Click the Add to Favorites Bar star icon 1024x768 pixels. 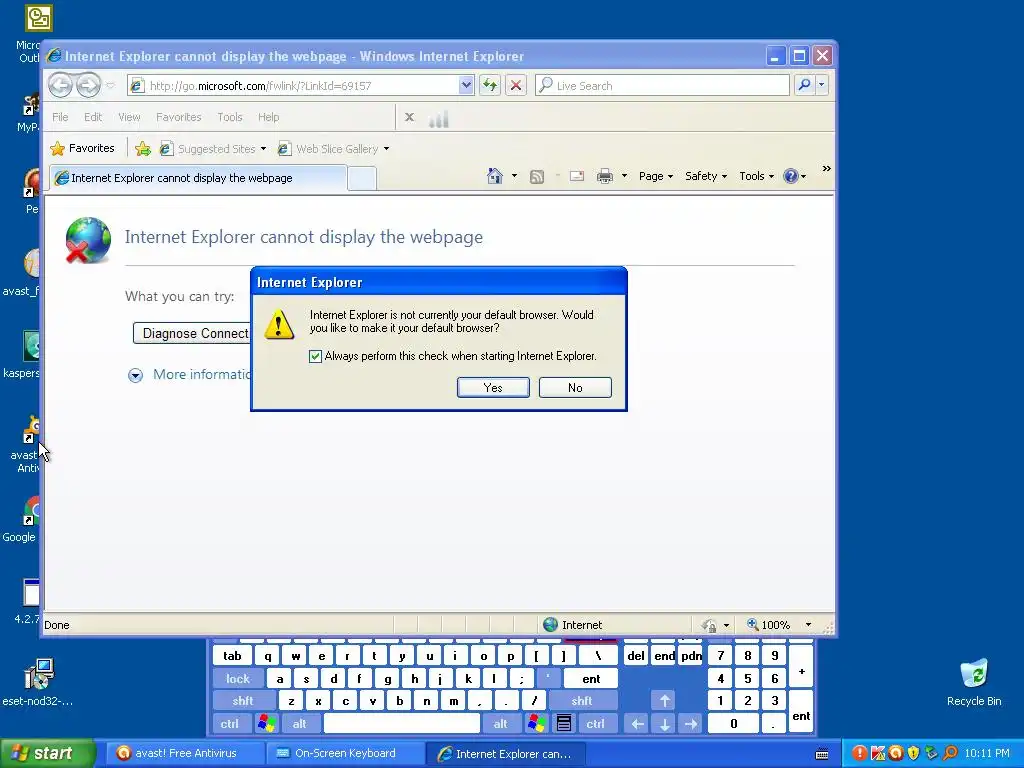[x=142, y=149]
